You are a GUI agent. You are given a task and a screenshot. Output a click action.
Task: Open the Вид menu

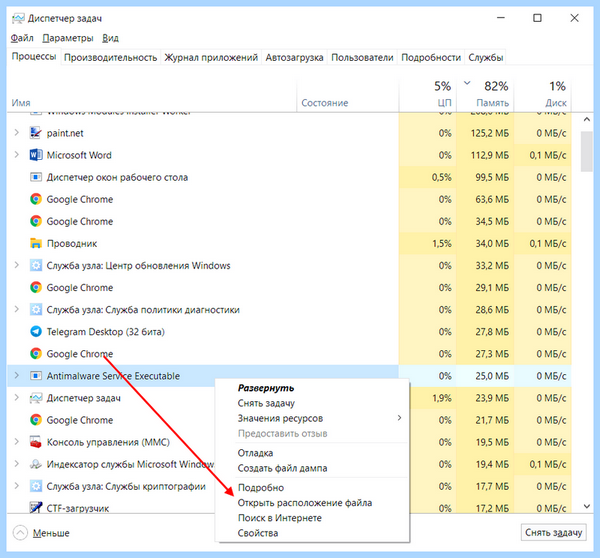tap(110, 38)
